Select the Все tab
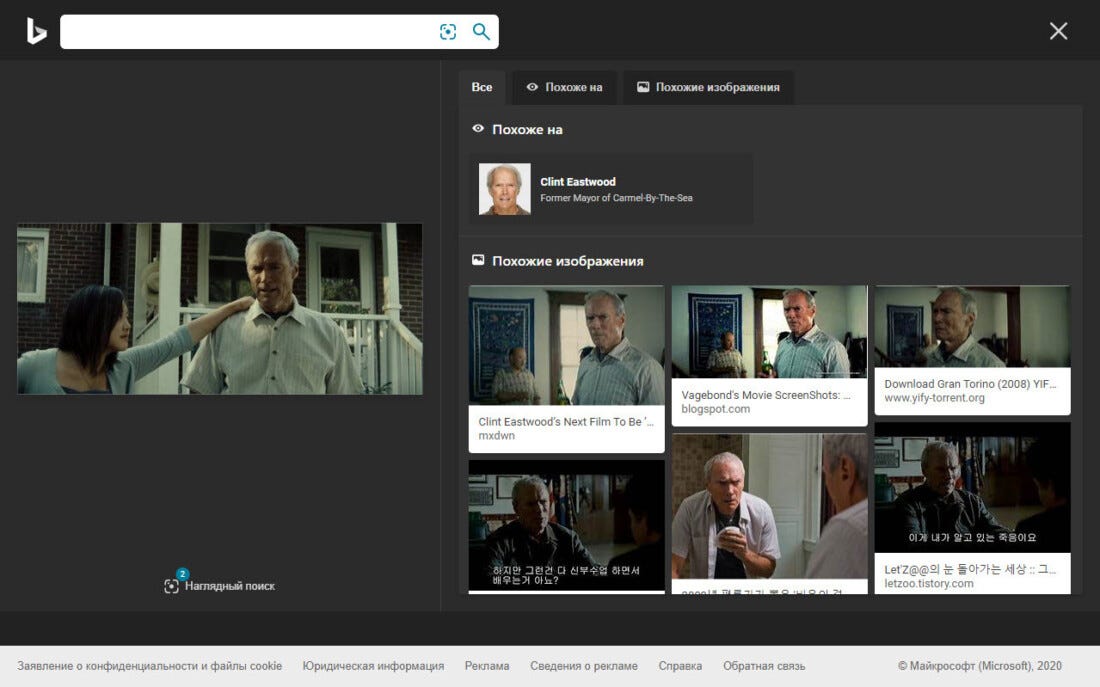 482,87
